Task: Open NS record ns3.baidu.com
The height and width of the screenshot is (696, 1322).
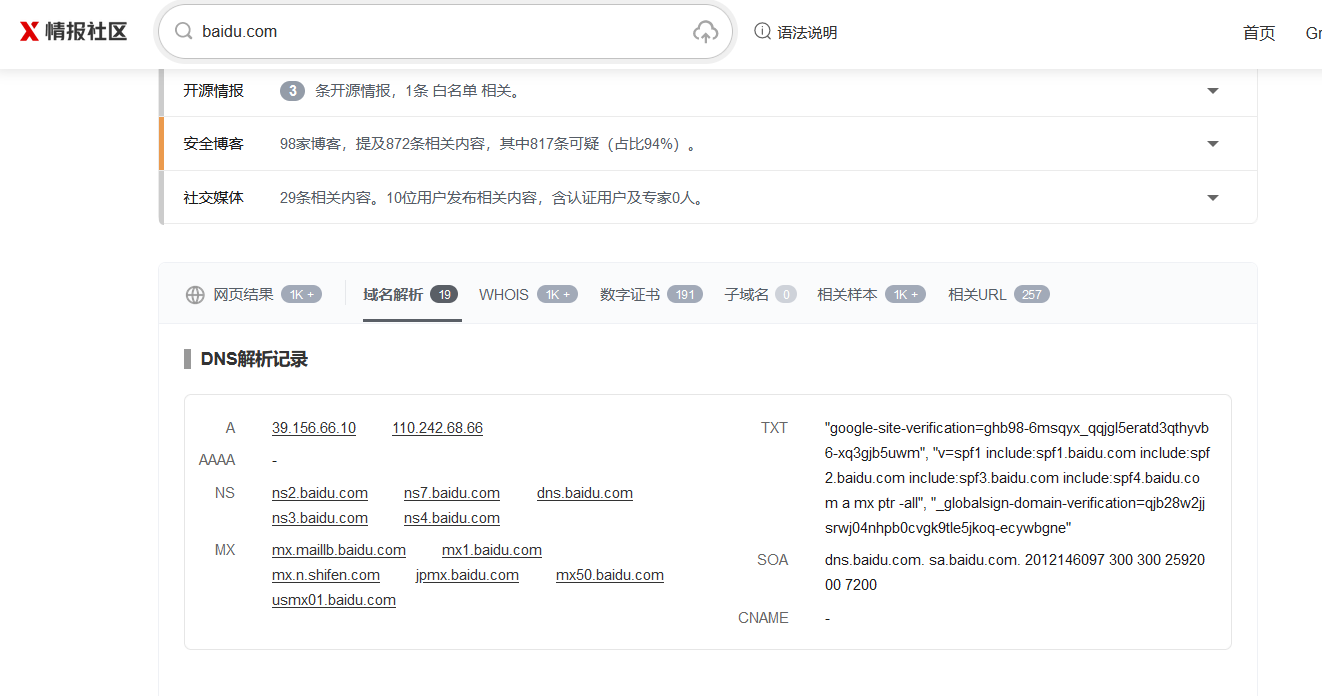Action: [320, 518]
